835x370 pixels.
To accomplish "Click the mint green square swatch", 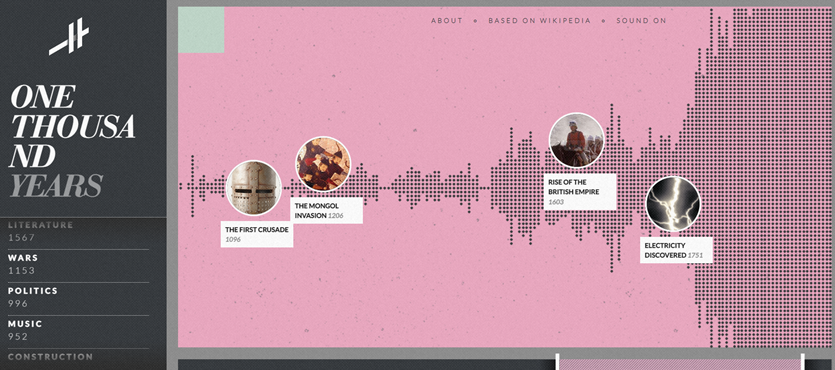I will point(201,30).
